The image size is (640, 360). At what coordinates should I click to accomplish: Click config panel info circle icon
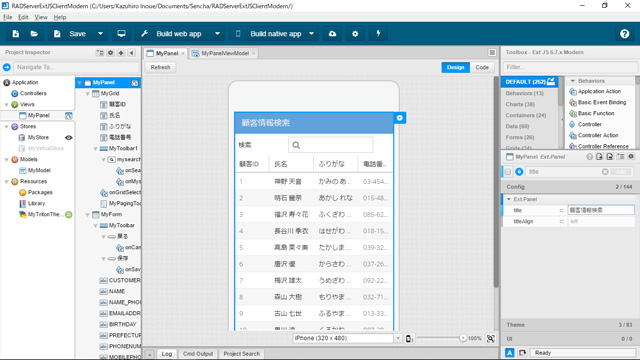[x=589, y=157]
